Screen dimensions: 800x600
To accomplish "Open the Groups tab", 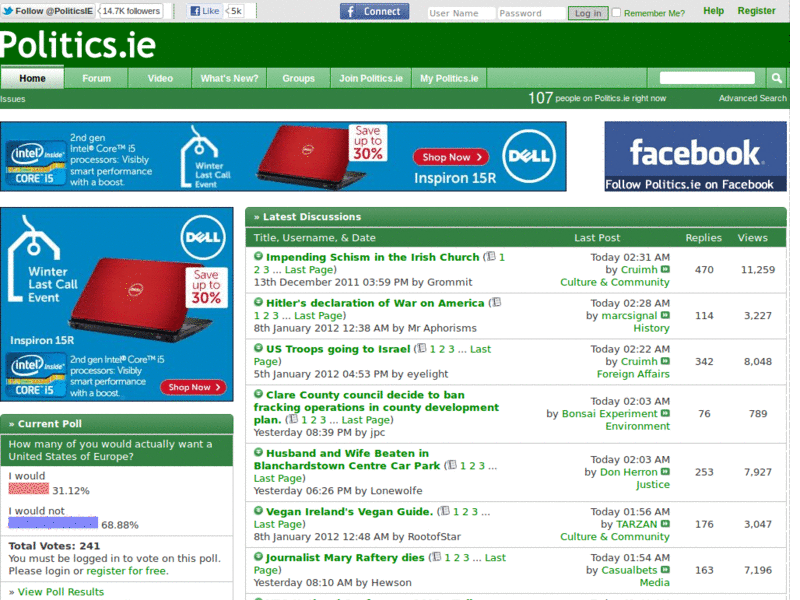I will pos(298,78).
